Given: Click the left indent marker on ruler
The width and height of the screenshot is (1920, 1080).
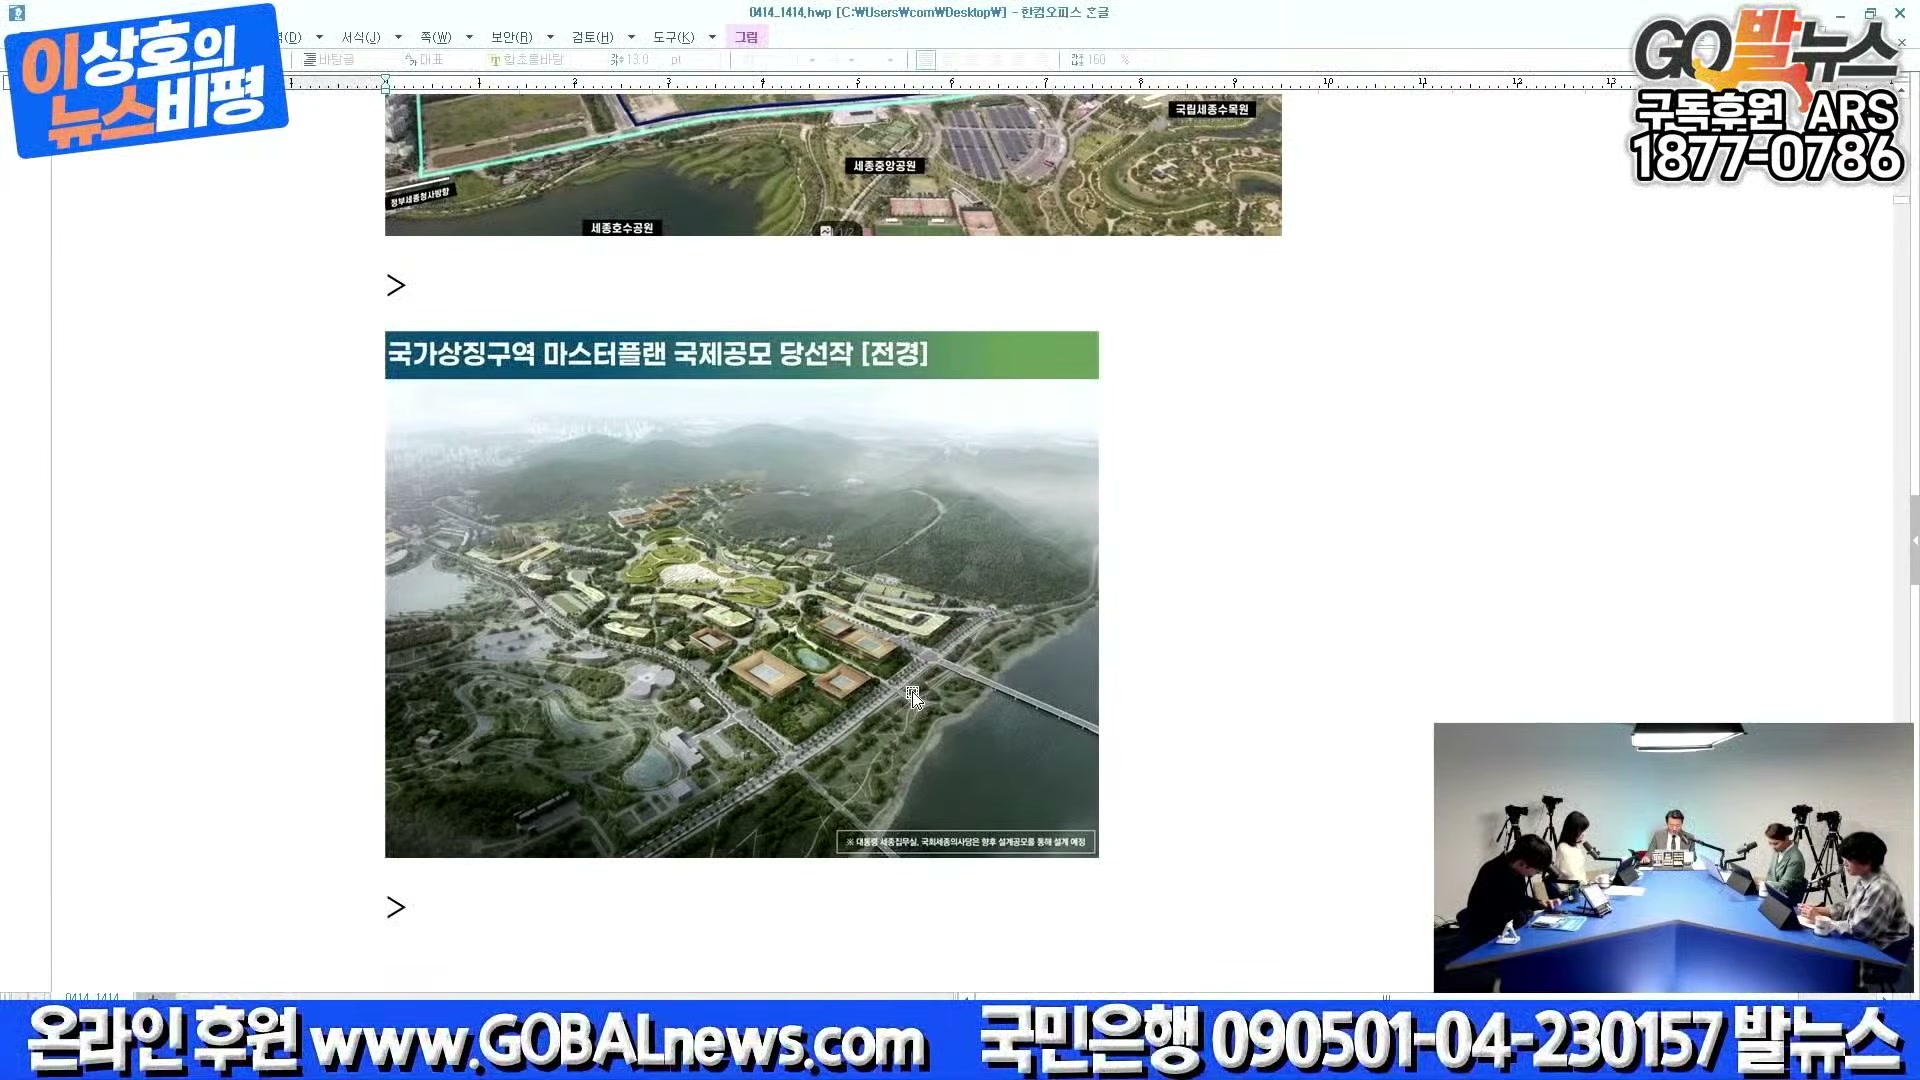Looking at the screenshot, I should click(x=385, y=86).
